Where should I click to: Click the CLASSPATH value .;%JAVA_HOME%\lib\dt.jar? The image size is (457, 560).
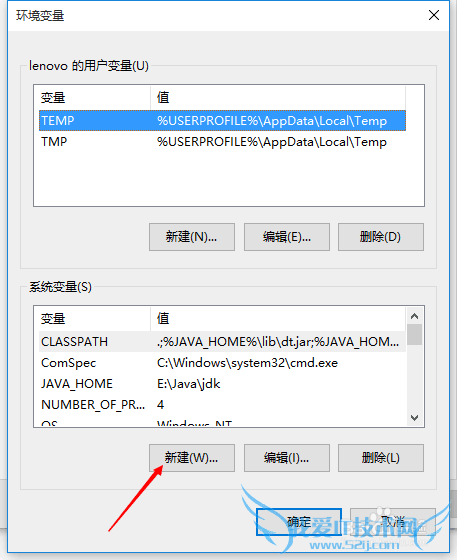tap(278, 342)
